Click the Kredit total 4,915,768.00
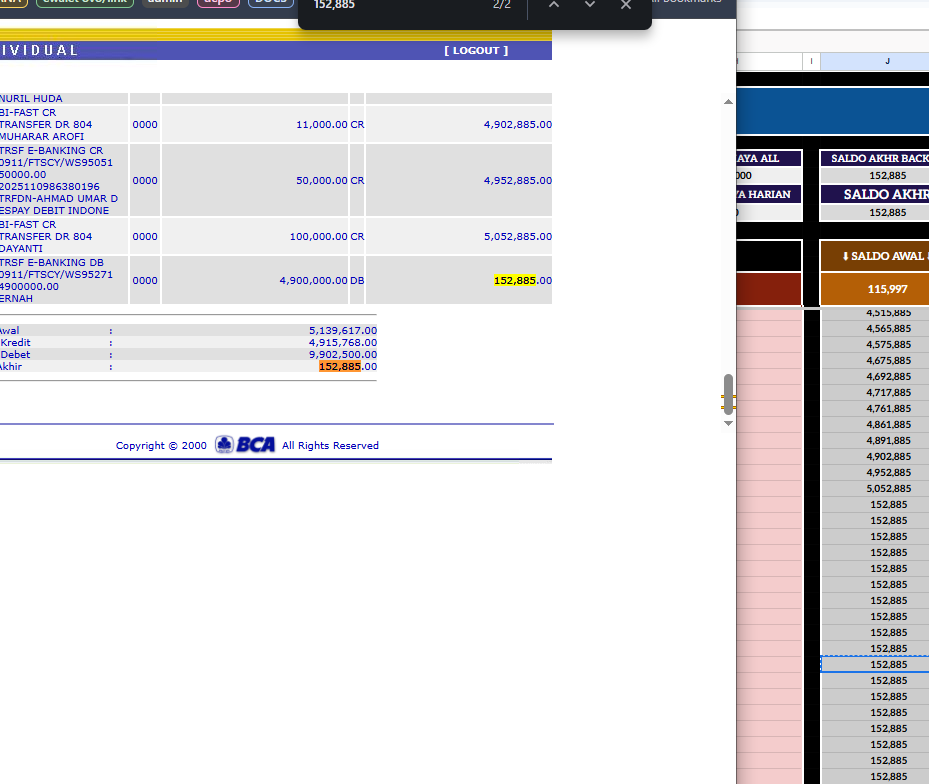 (x=342, y=343)
